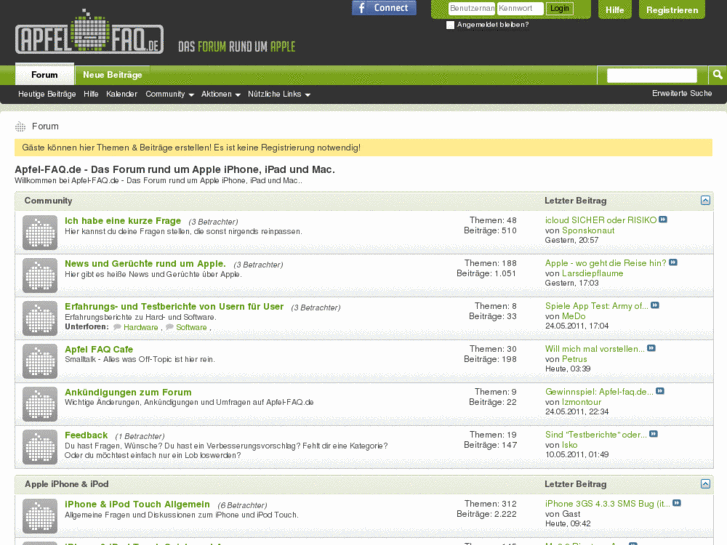Collapse the Community category

tap(705, 200)
